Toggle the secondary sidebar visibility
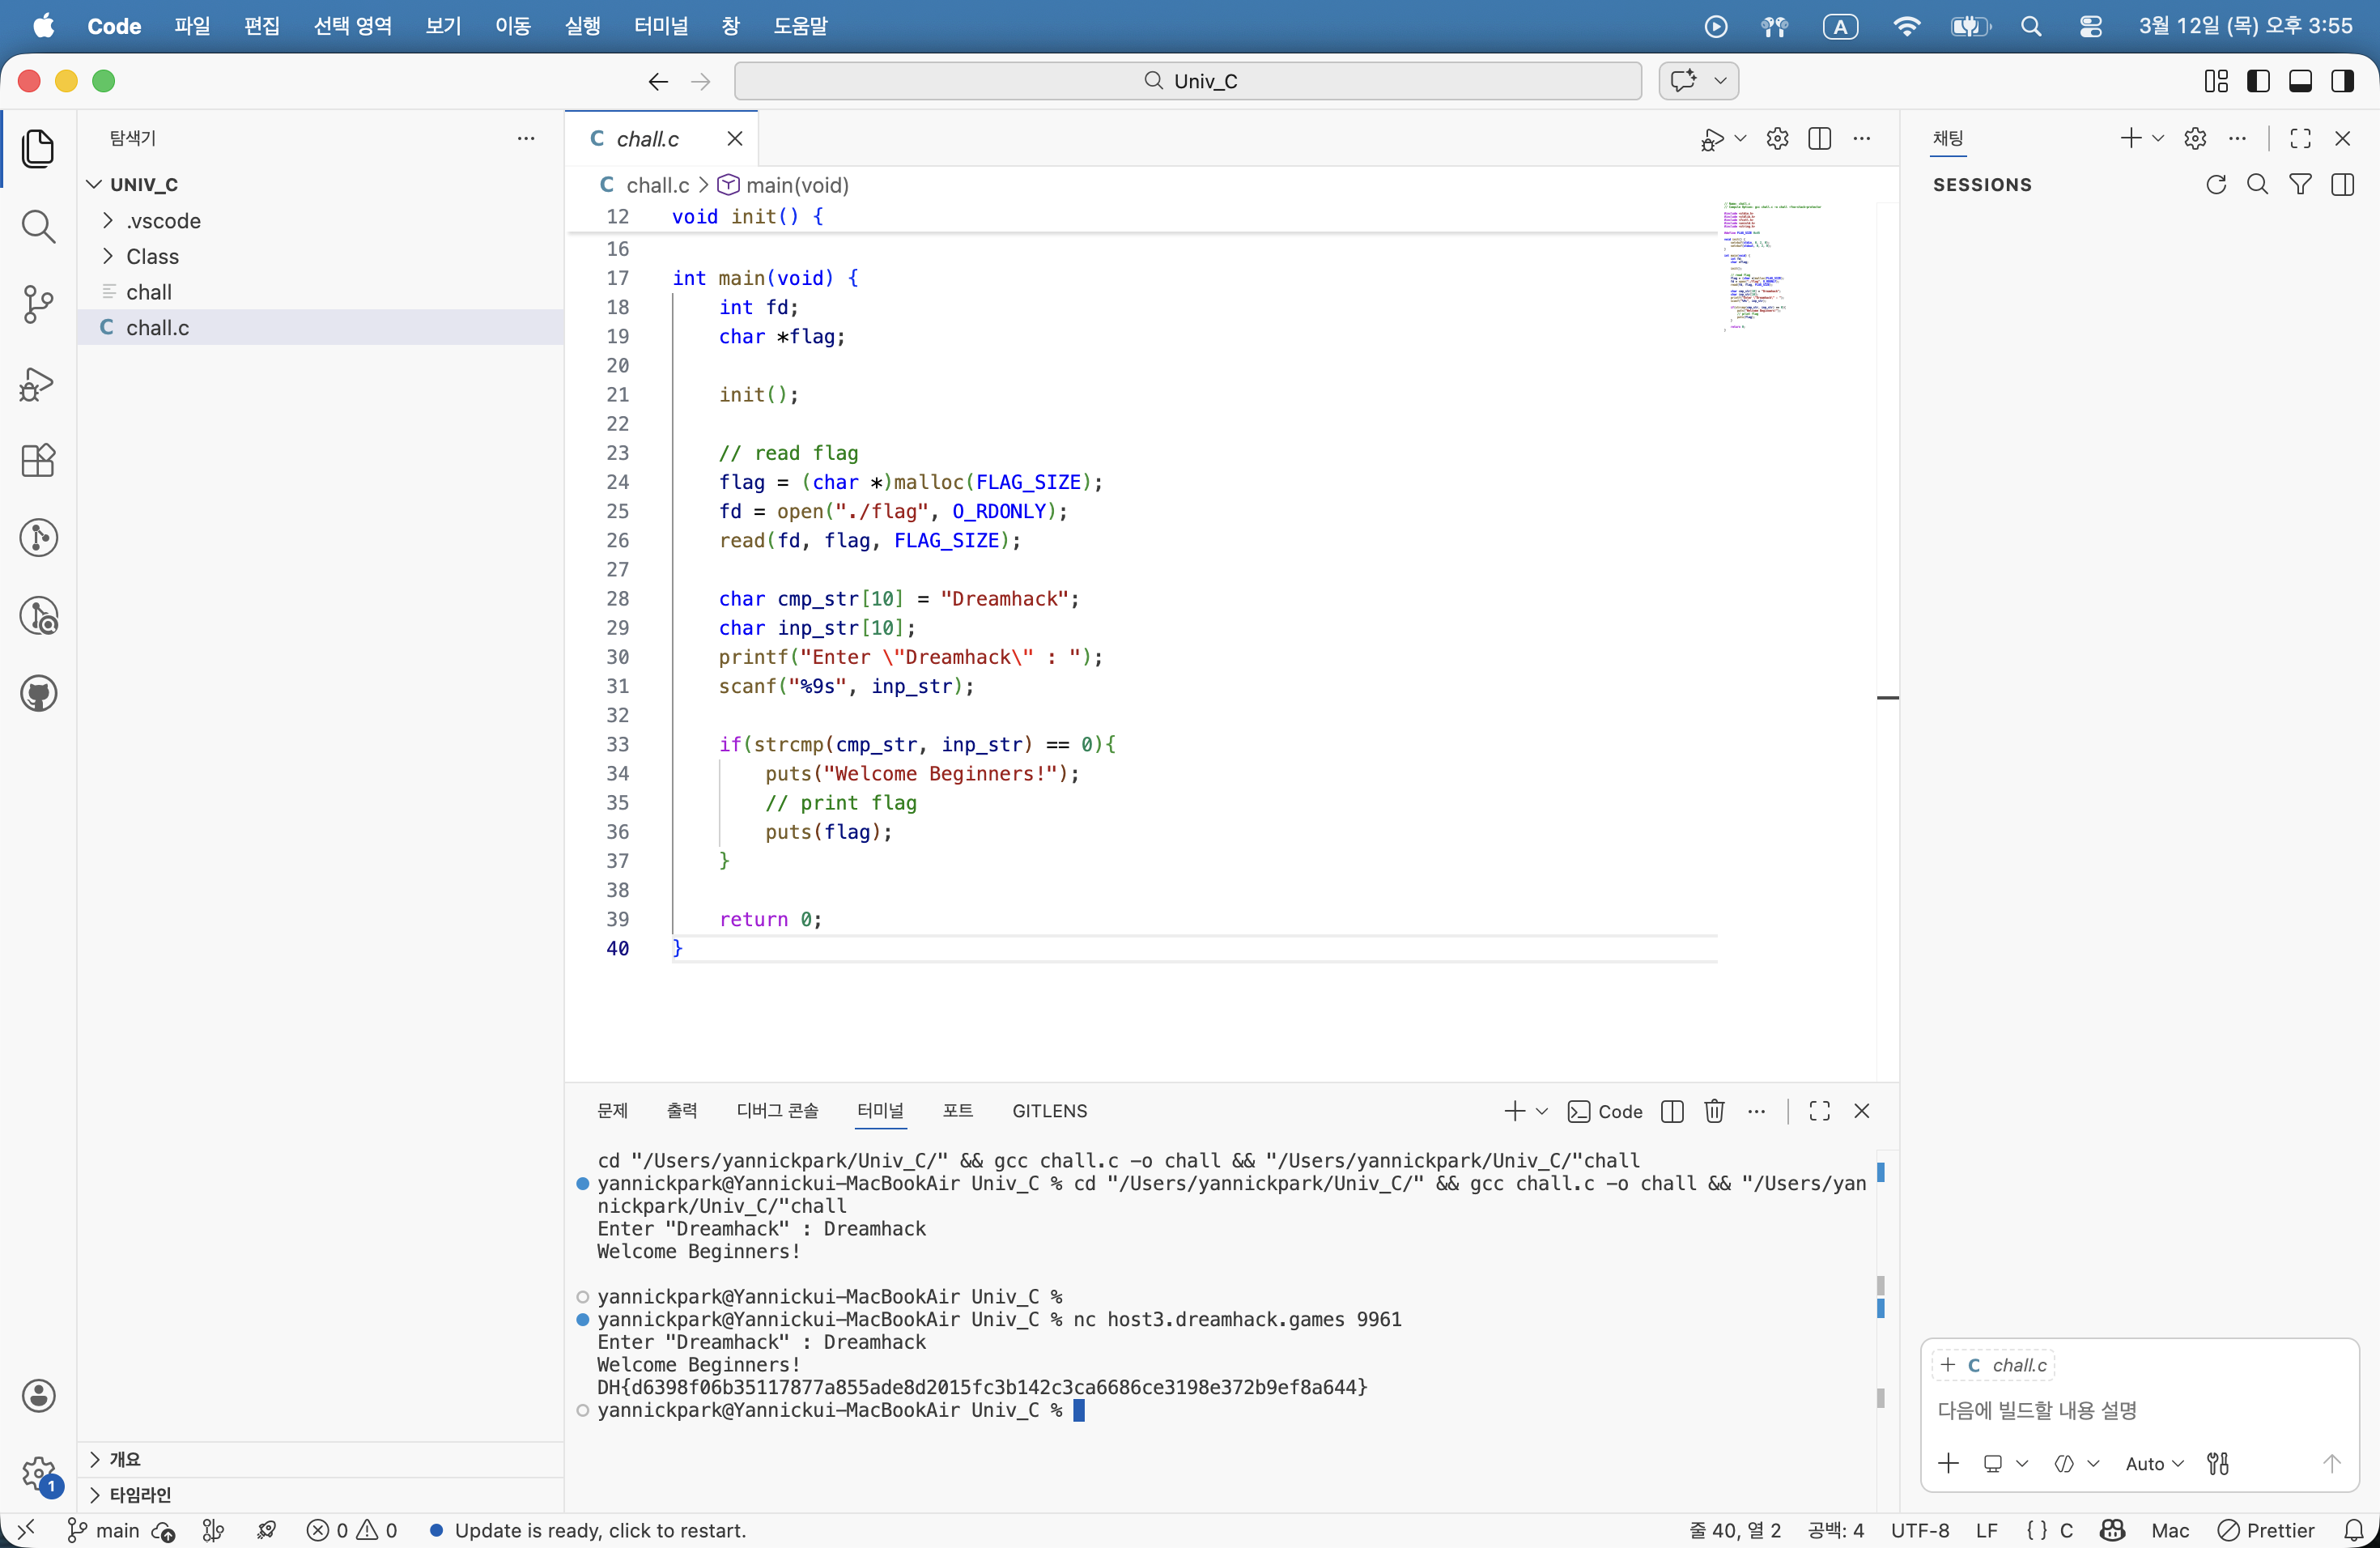This screenshot has width=2380, height=1548. pos(2342,81)
